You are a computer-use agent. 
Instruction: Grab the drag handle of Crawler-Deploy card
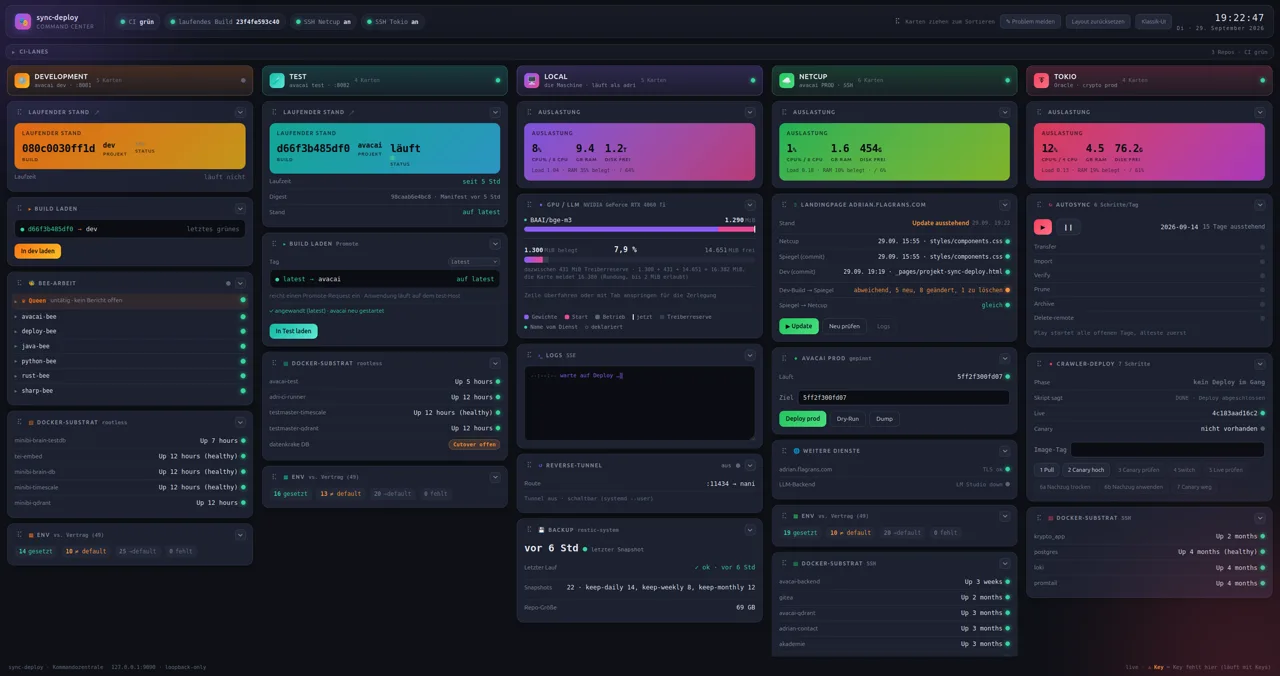point(1040,363)
